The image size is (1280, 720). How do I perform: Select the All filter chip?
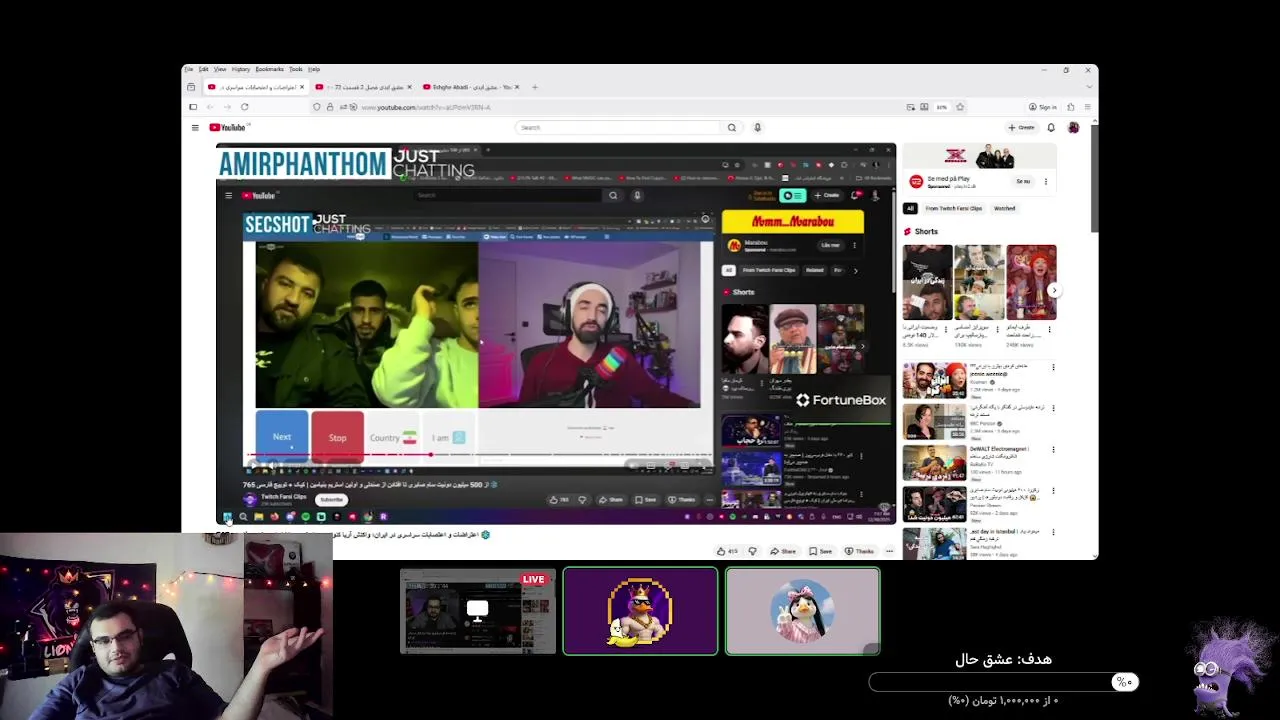(x=910, y=208)
